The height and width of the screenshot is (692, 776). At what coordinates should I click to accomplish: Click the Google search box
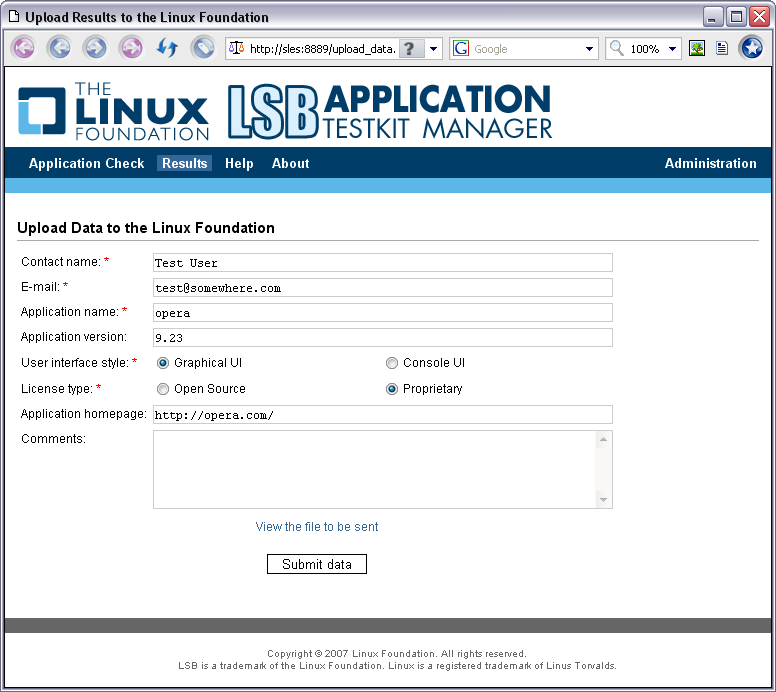[526, 49]
